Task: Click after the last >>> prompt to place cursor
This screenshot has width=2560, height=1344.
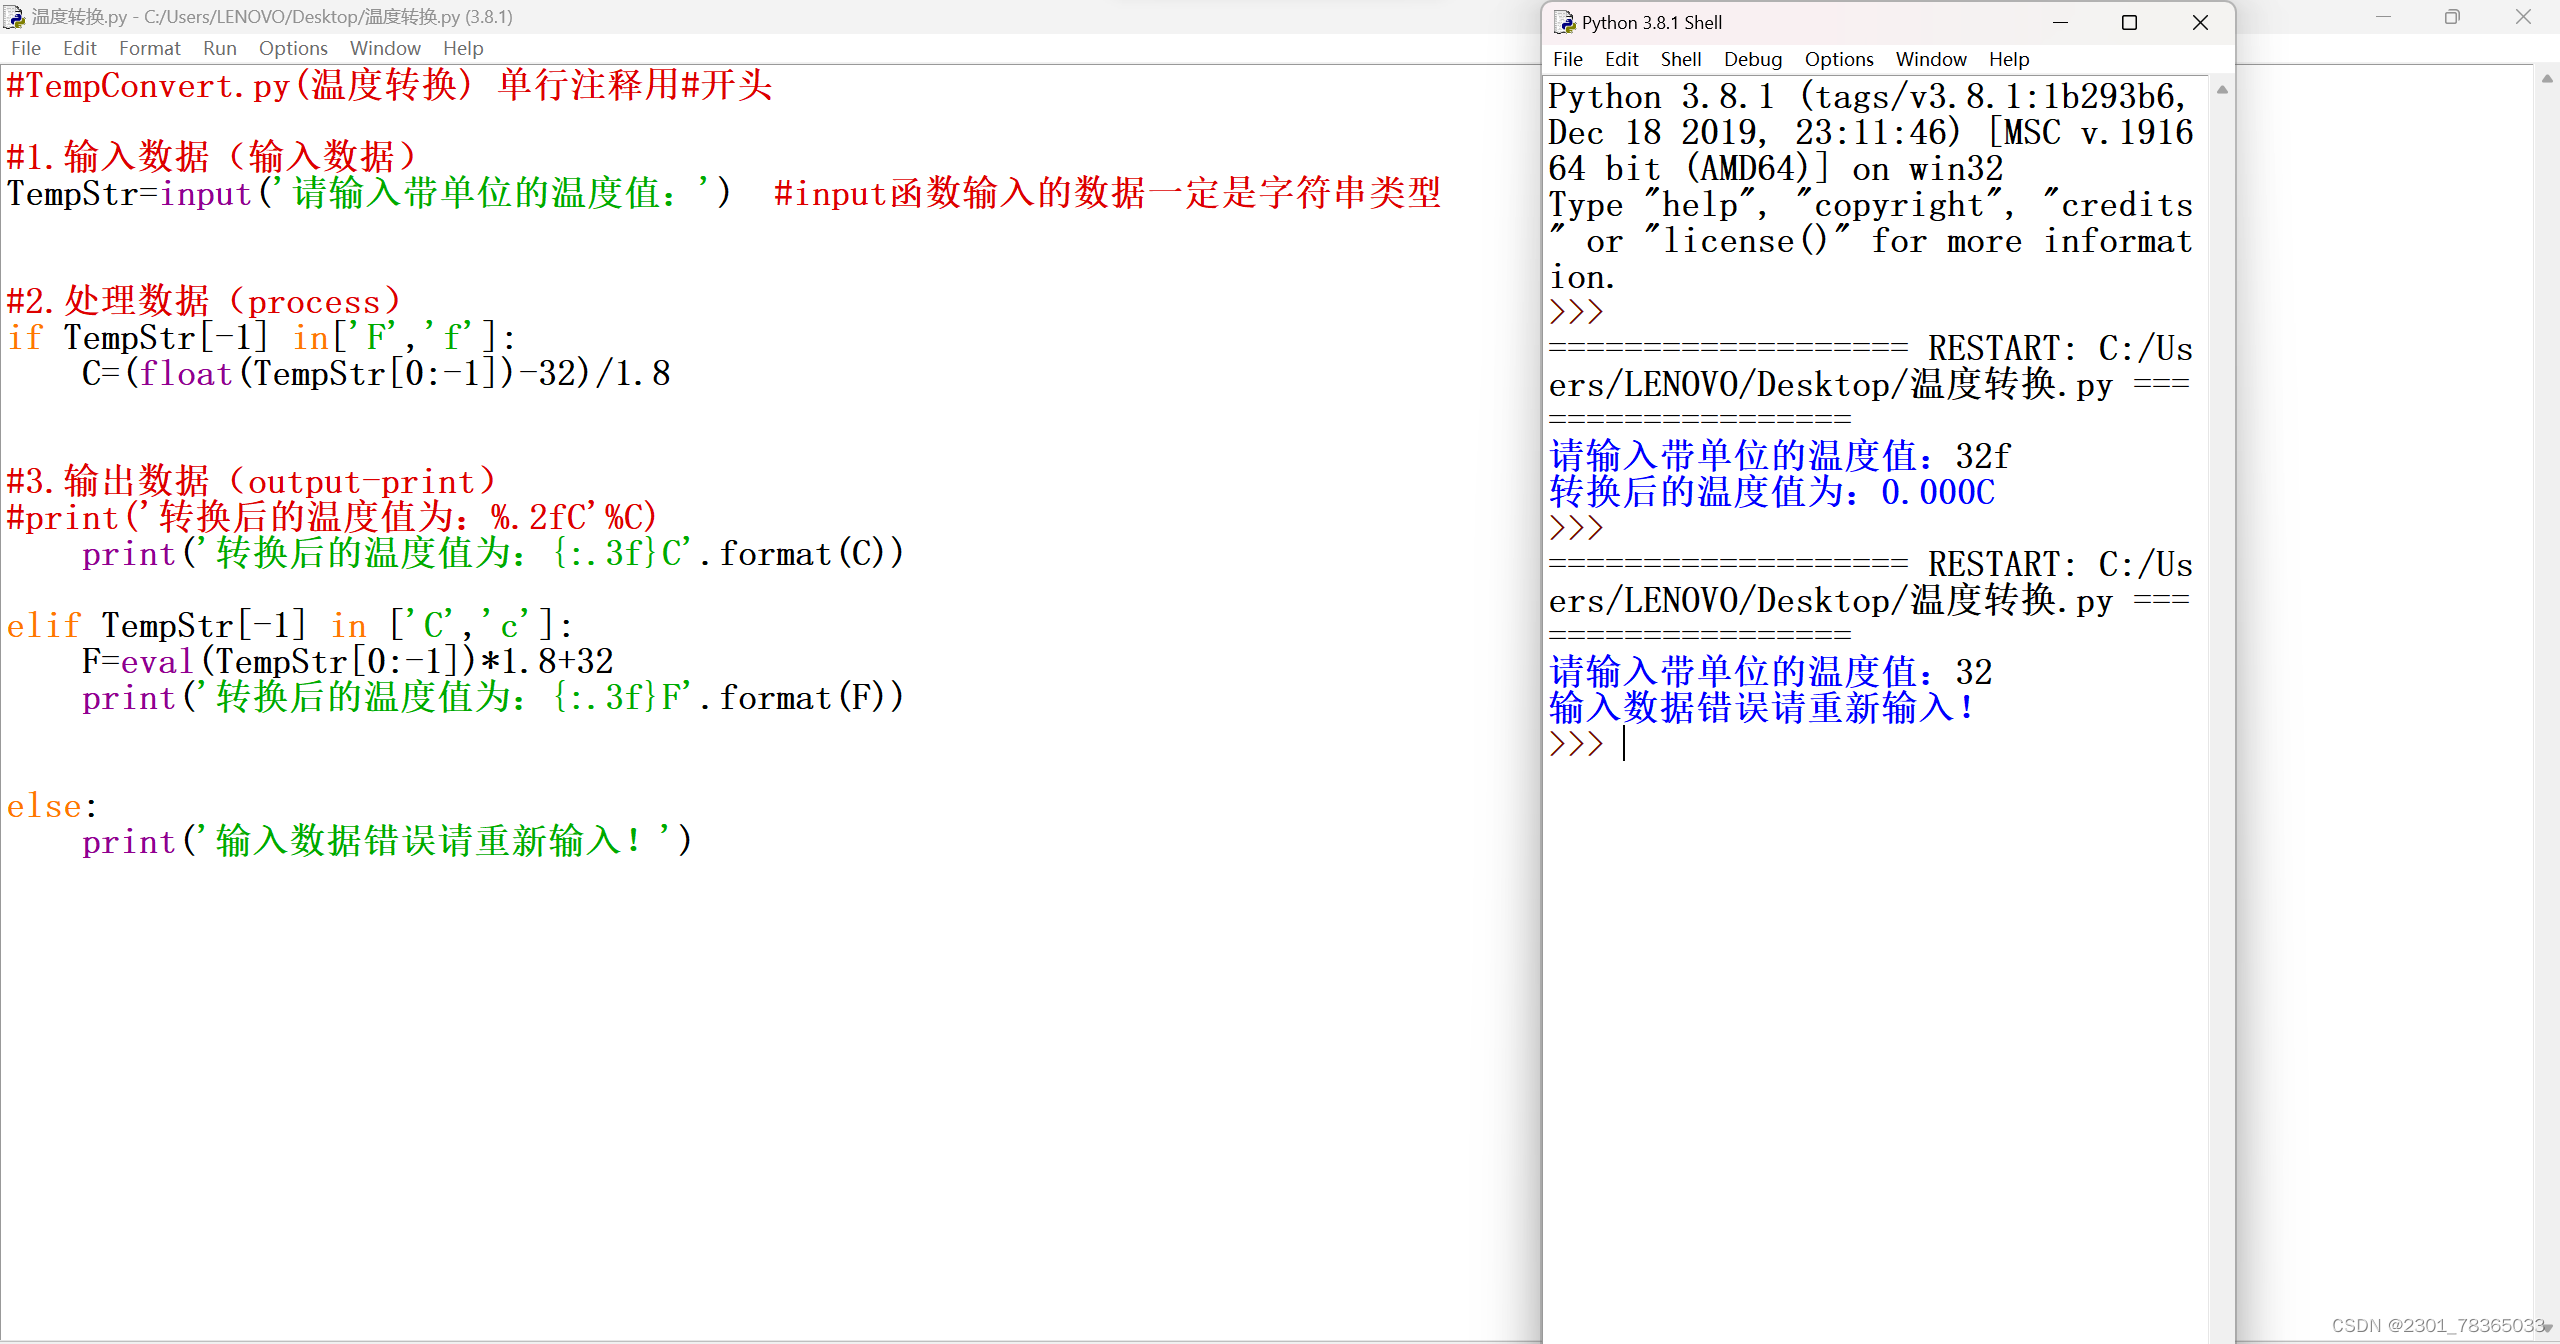Action: [x=1626, y=744]
